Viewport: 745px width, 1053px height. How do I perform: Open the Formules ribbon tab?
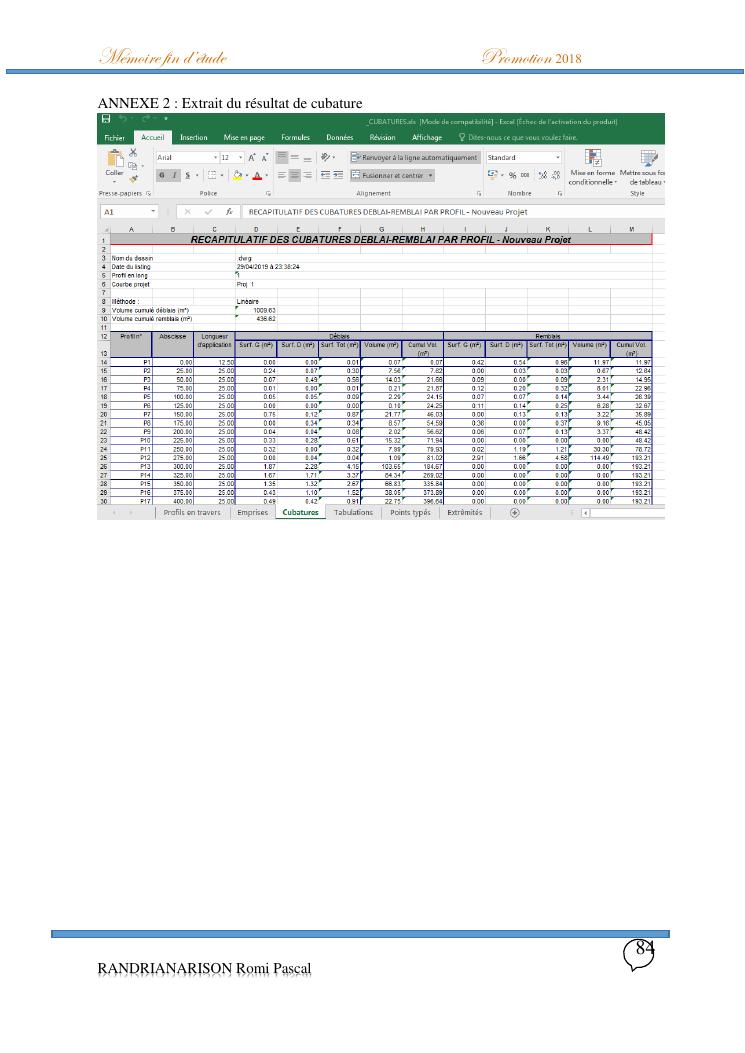tap(295, 138)
